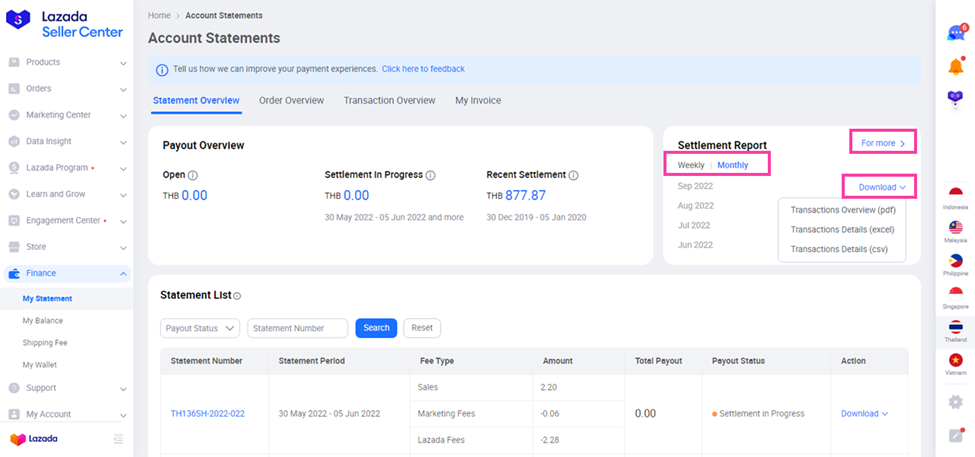Click the Marketing Center sidebar icon
Image resolution: width=975 pixels, height=457 pixels.
point(14,115)
